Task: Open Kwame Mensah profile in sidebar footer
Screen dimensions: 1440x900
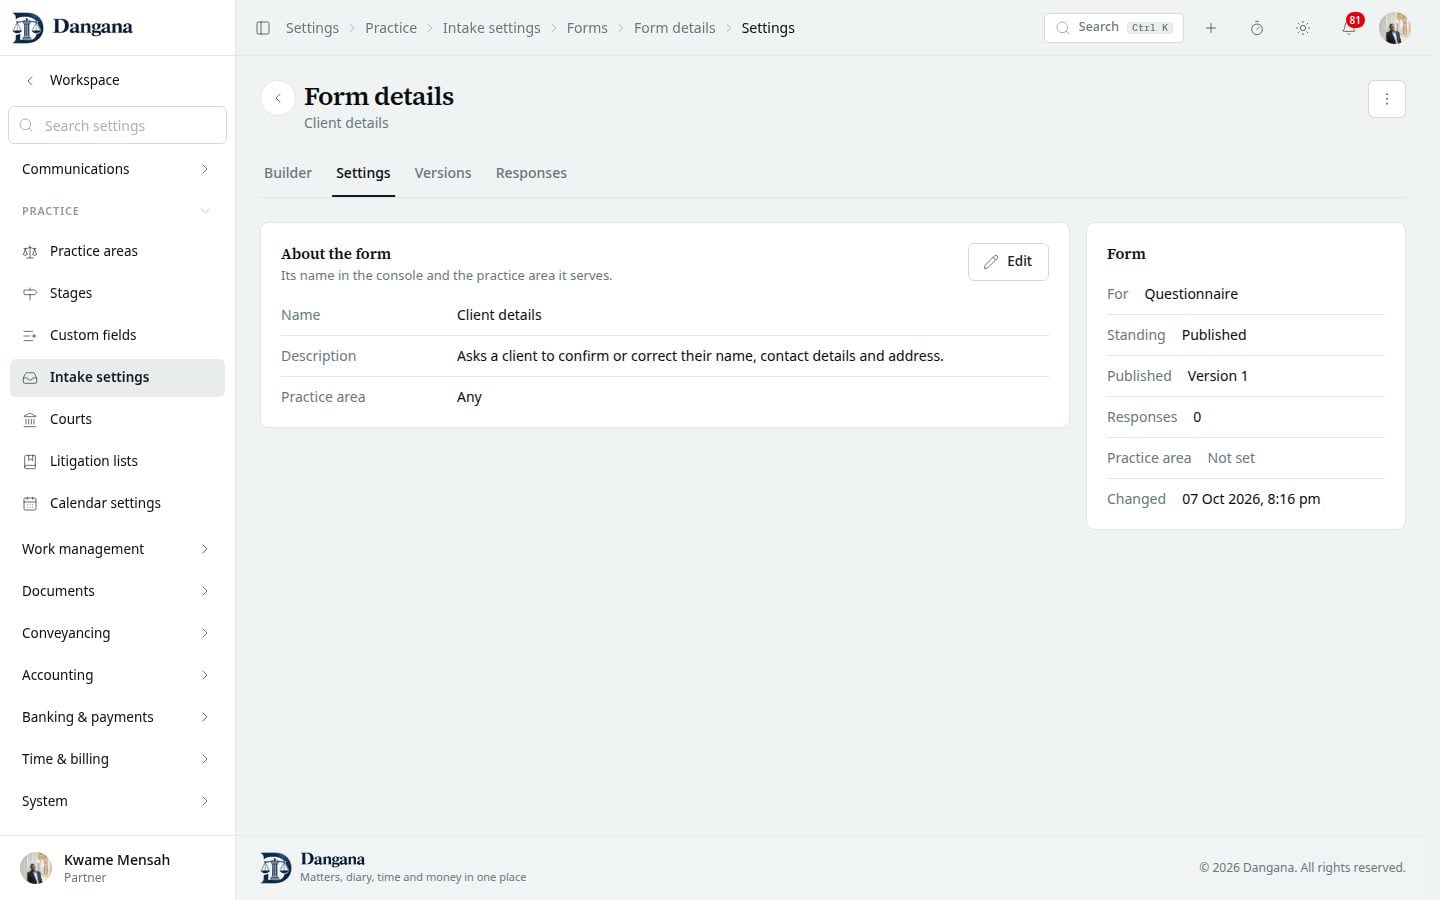Action: 117,868
